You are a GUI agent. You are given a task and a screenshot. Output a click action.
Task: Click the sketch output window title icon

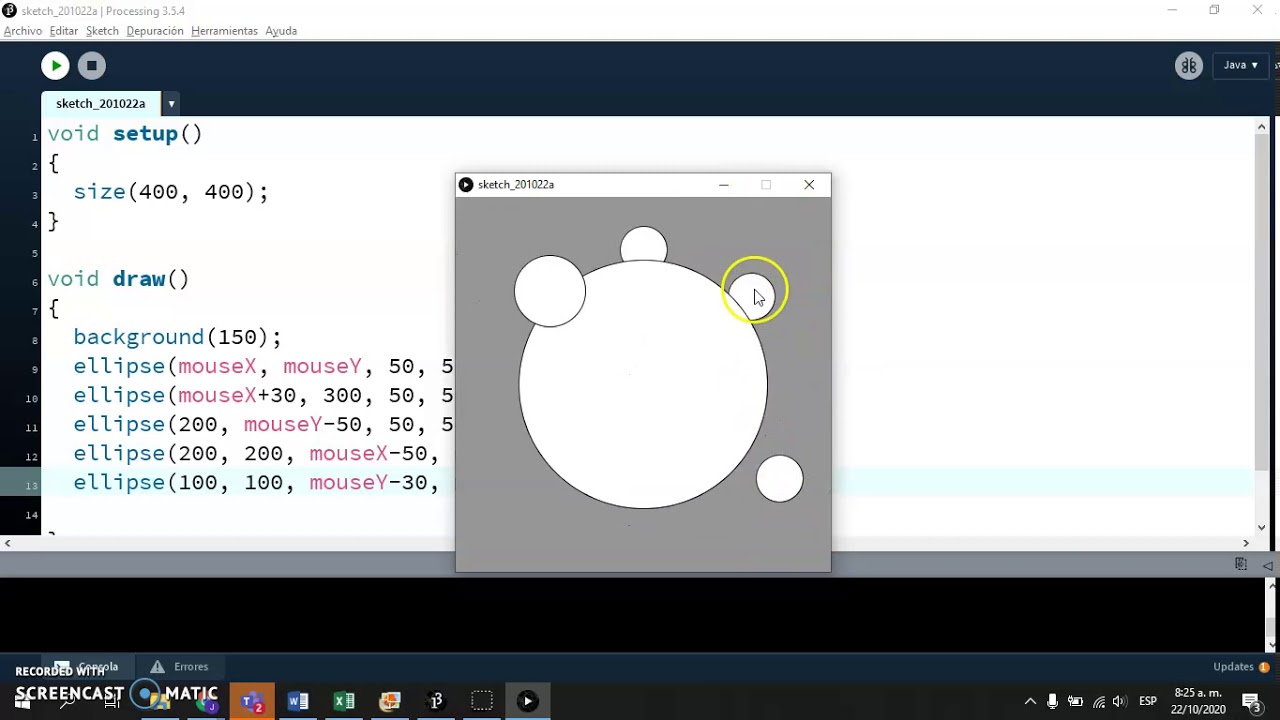(466, 185)
